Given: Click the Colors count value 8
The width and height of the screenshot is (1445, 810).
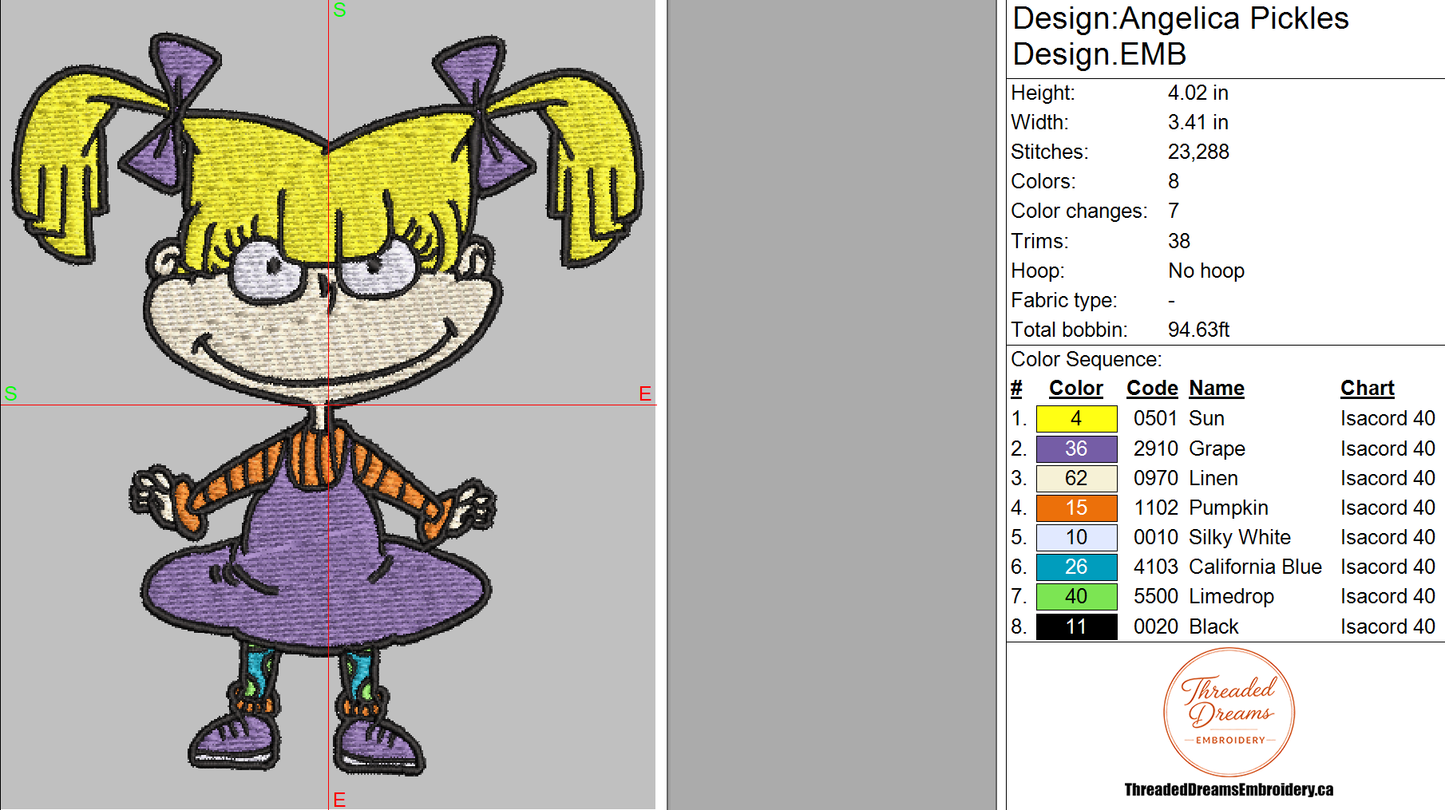Looking at the screenshot, I should [1174, 182].
